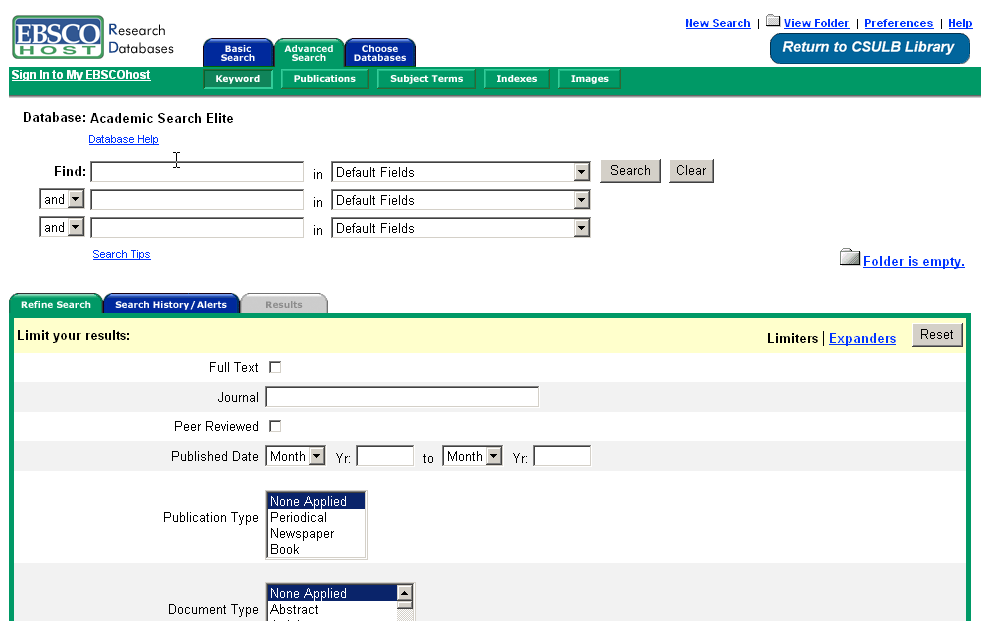This screenshot has height=621, width=998.
Task: Select Periodical in Publication Type list
Action: point(316,517)
